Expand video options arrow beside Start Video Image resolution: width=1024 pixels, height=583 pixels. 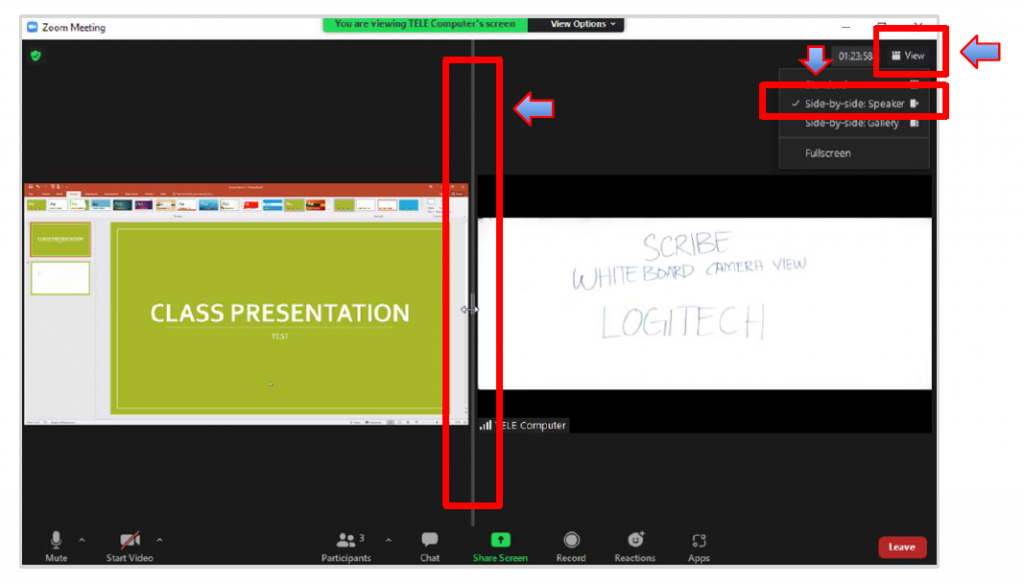click(x=159, y=540)
